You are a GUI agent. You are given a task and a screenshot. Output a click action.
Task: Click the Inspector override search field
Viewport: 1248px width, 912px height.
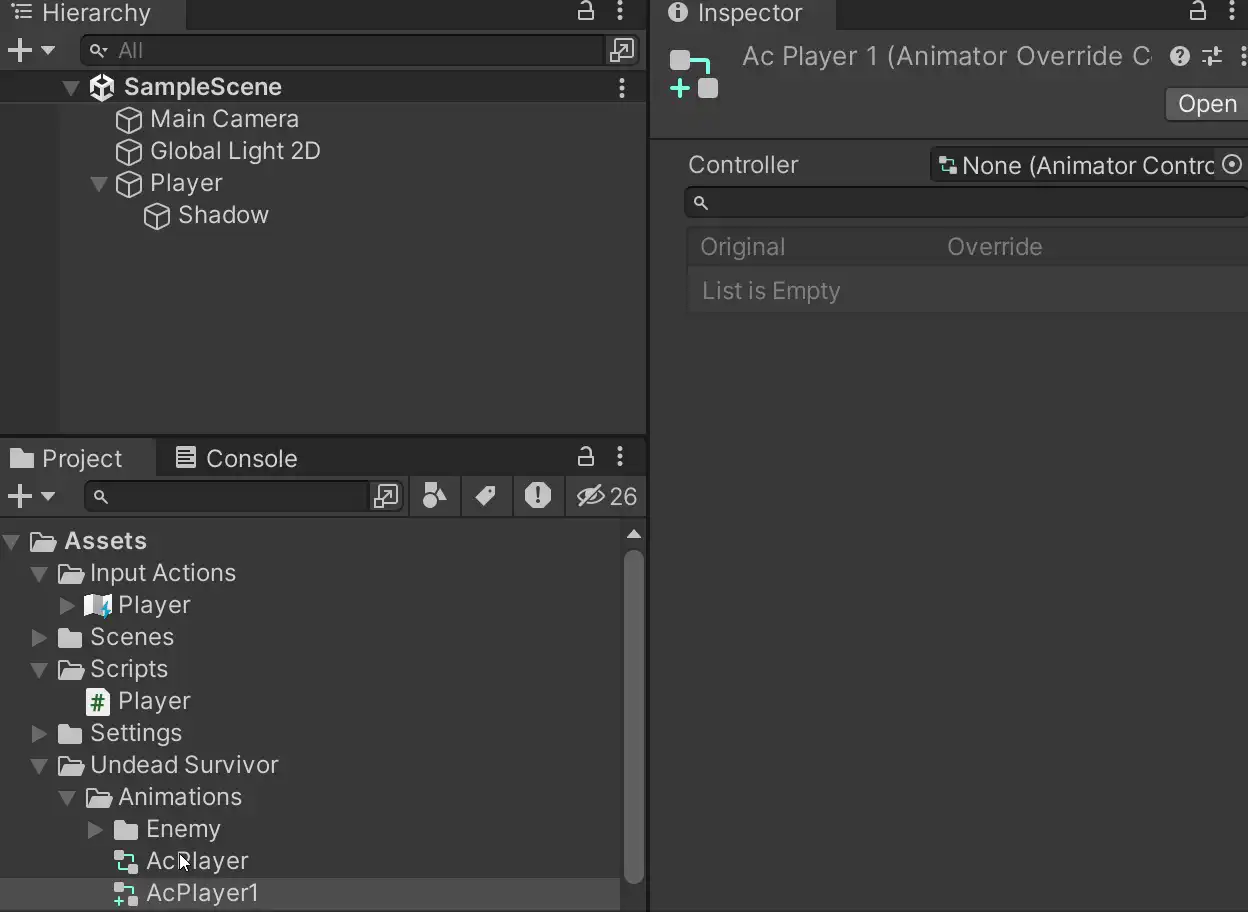point(966,203)
